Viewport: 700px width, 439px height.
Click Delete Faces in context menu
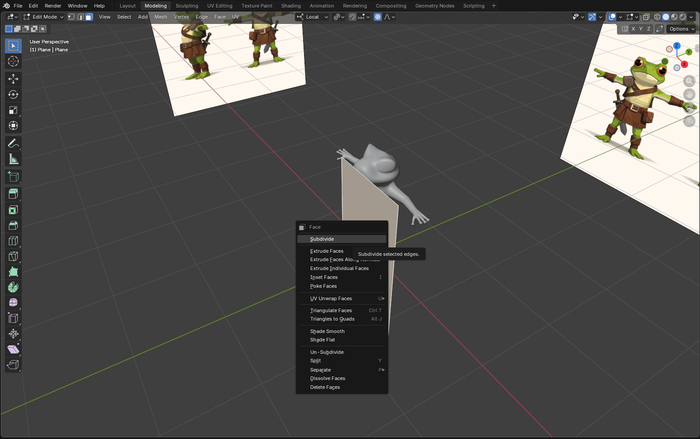pos(325,387)
